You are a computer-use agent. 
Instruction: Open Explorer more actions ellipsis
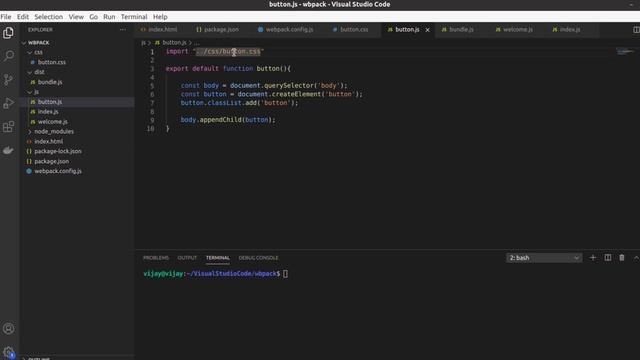pos(123,29)
